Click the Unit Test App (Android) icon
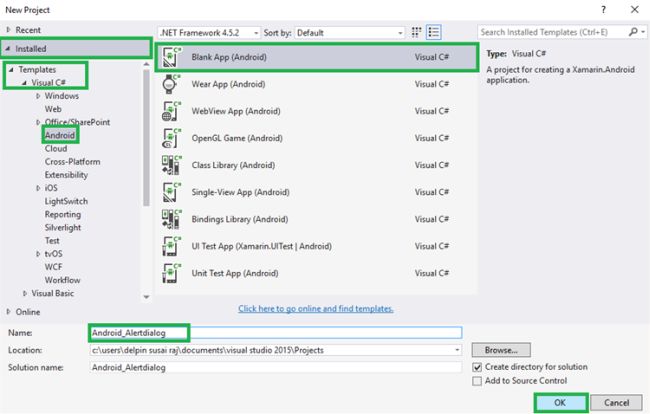The image size is (650, 414). (x=171, y=273)
